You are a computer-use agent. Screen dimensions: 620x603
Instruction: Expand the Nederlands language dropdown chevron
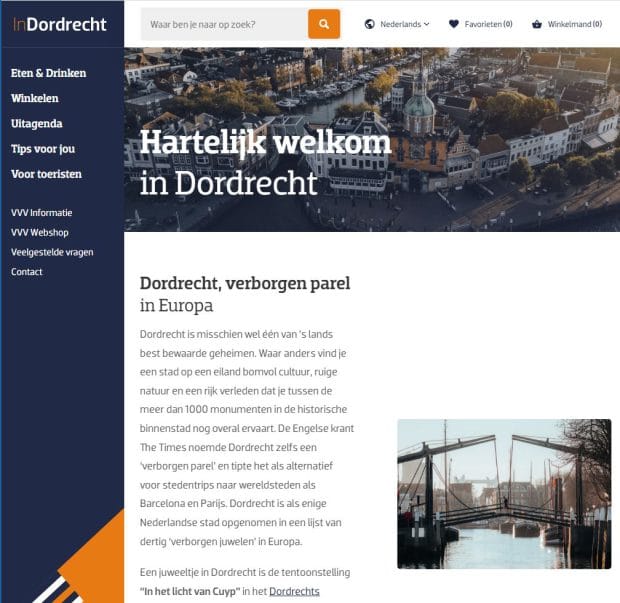(x=426, y=24)
